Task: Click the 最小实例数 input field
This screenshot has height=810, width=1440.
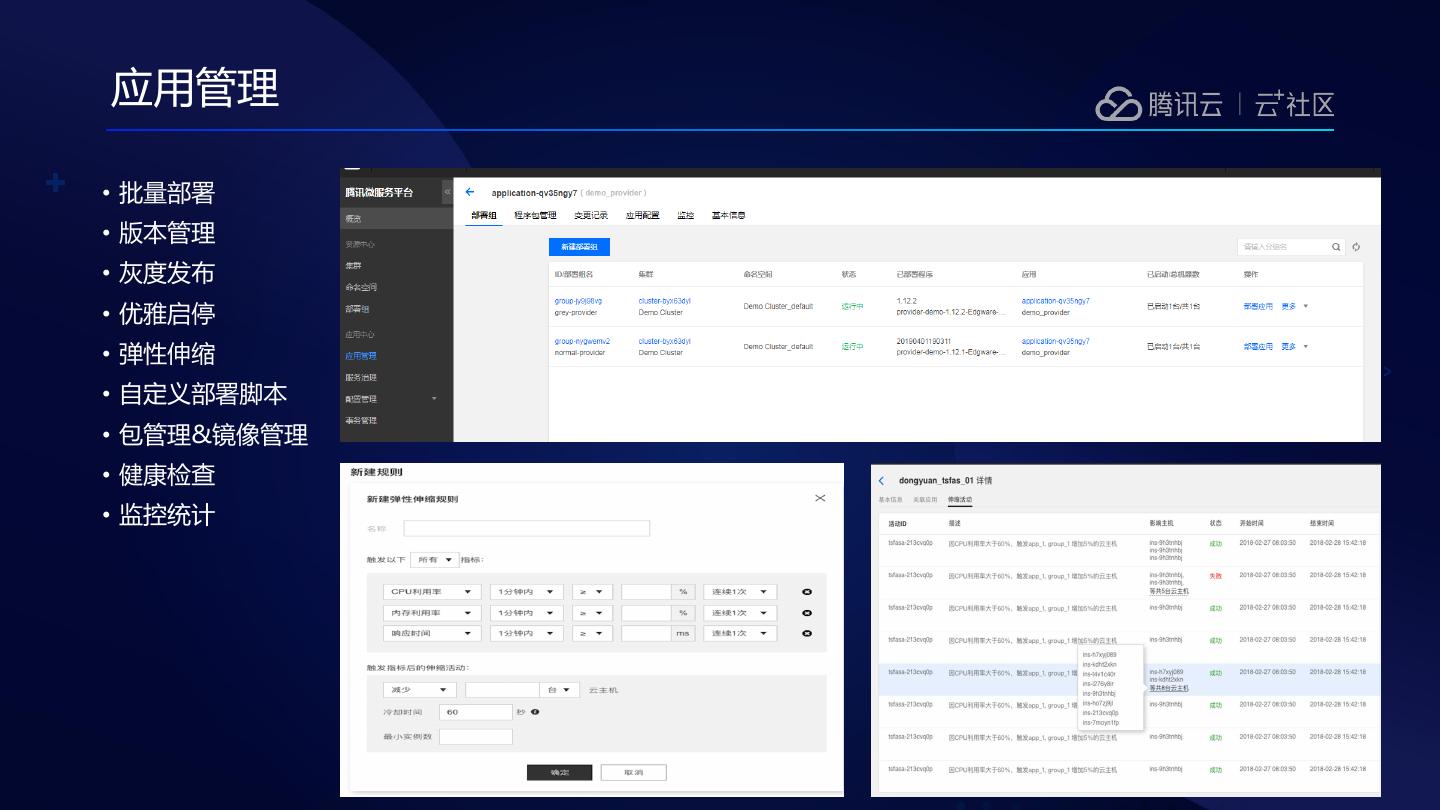Action: pos(476,736)
